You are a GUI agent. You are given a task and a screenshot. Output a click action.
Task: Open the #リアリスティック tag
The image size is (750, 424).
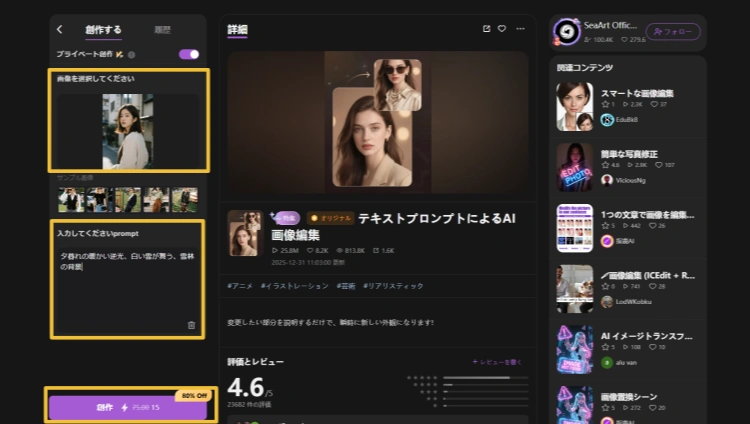click(393, 286)
